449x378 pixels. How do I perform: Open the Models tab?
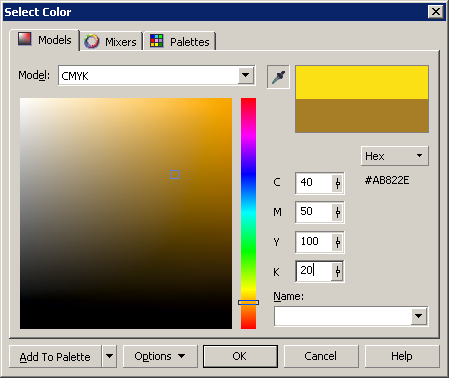pos(45,40)
